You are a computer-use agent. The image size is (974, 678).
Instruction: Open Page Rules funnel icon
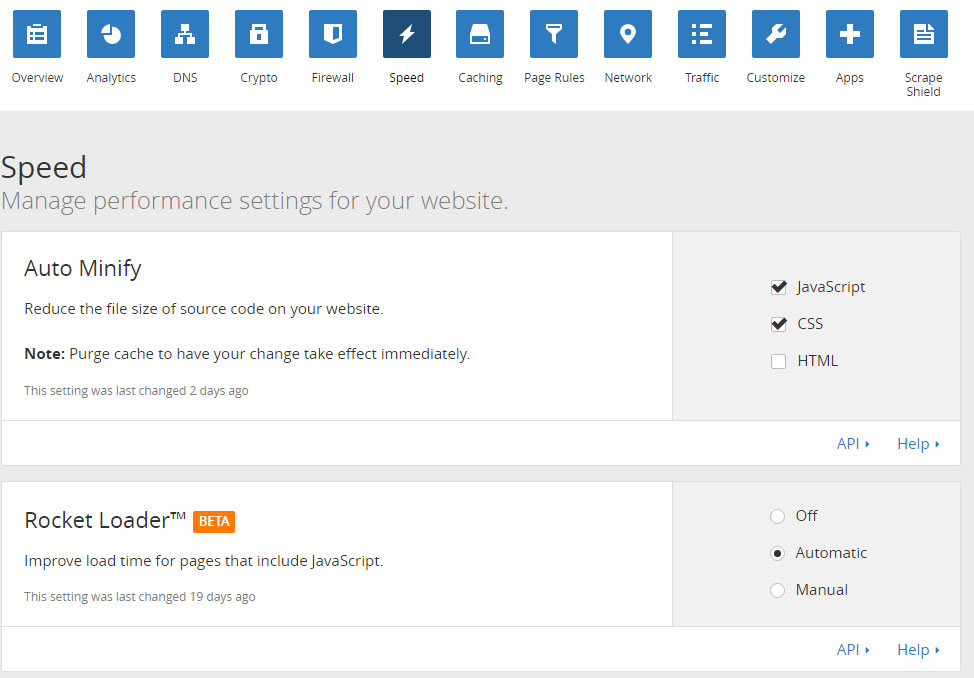click(554, 35)
